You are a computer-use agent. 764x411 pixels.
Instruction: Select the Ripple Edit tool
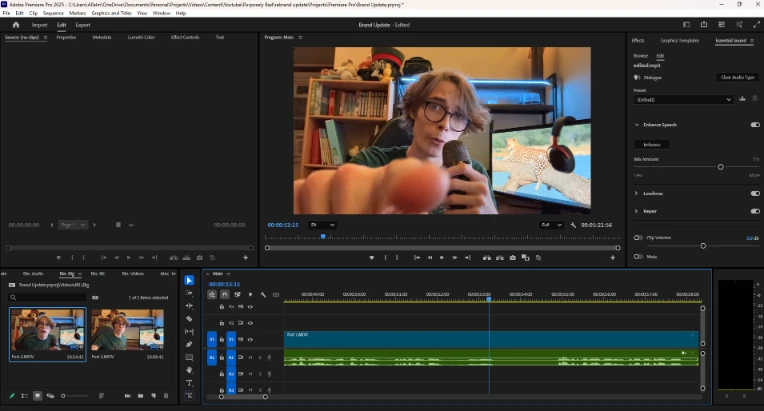point(189,306)
